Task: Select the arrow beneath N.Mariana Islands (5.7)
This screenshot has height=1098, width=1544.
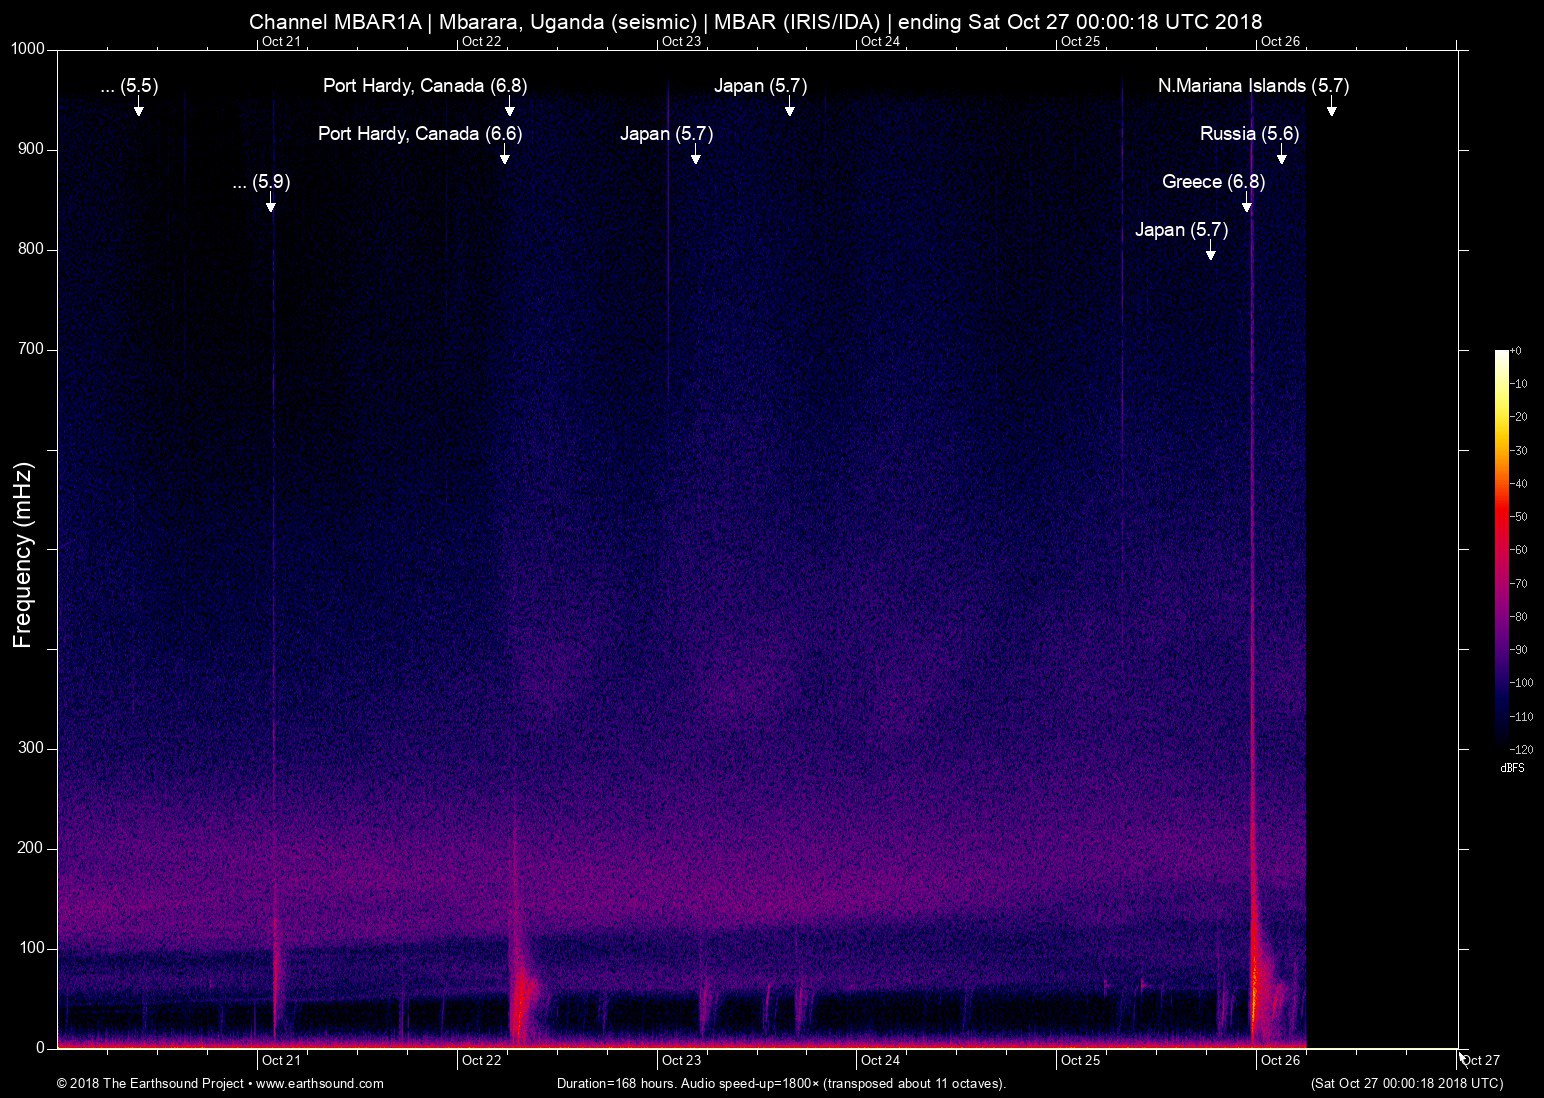Action: [x=1331, y=107]
